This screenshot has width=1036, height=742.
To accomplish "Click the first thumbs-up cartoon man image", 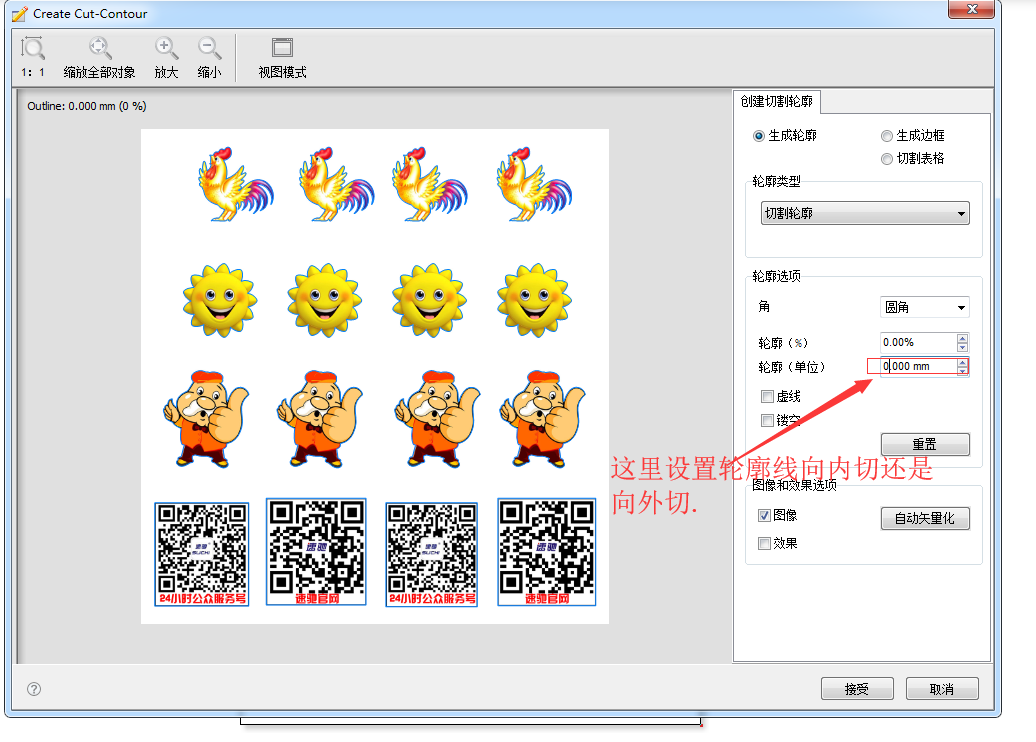I will [206, 419].
